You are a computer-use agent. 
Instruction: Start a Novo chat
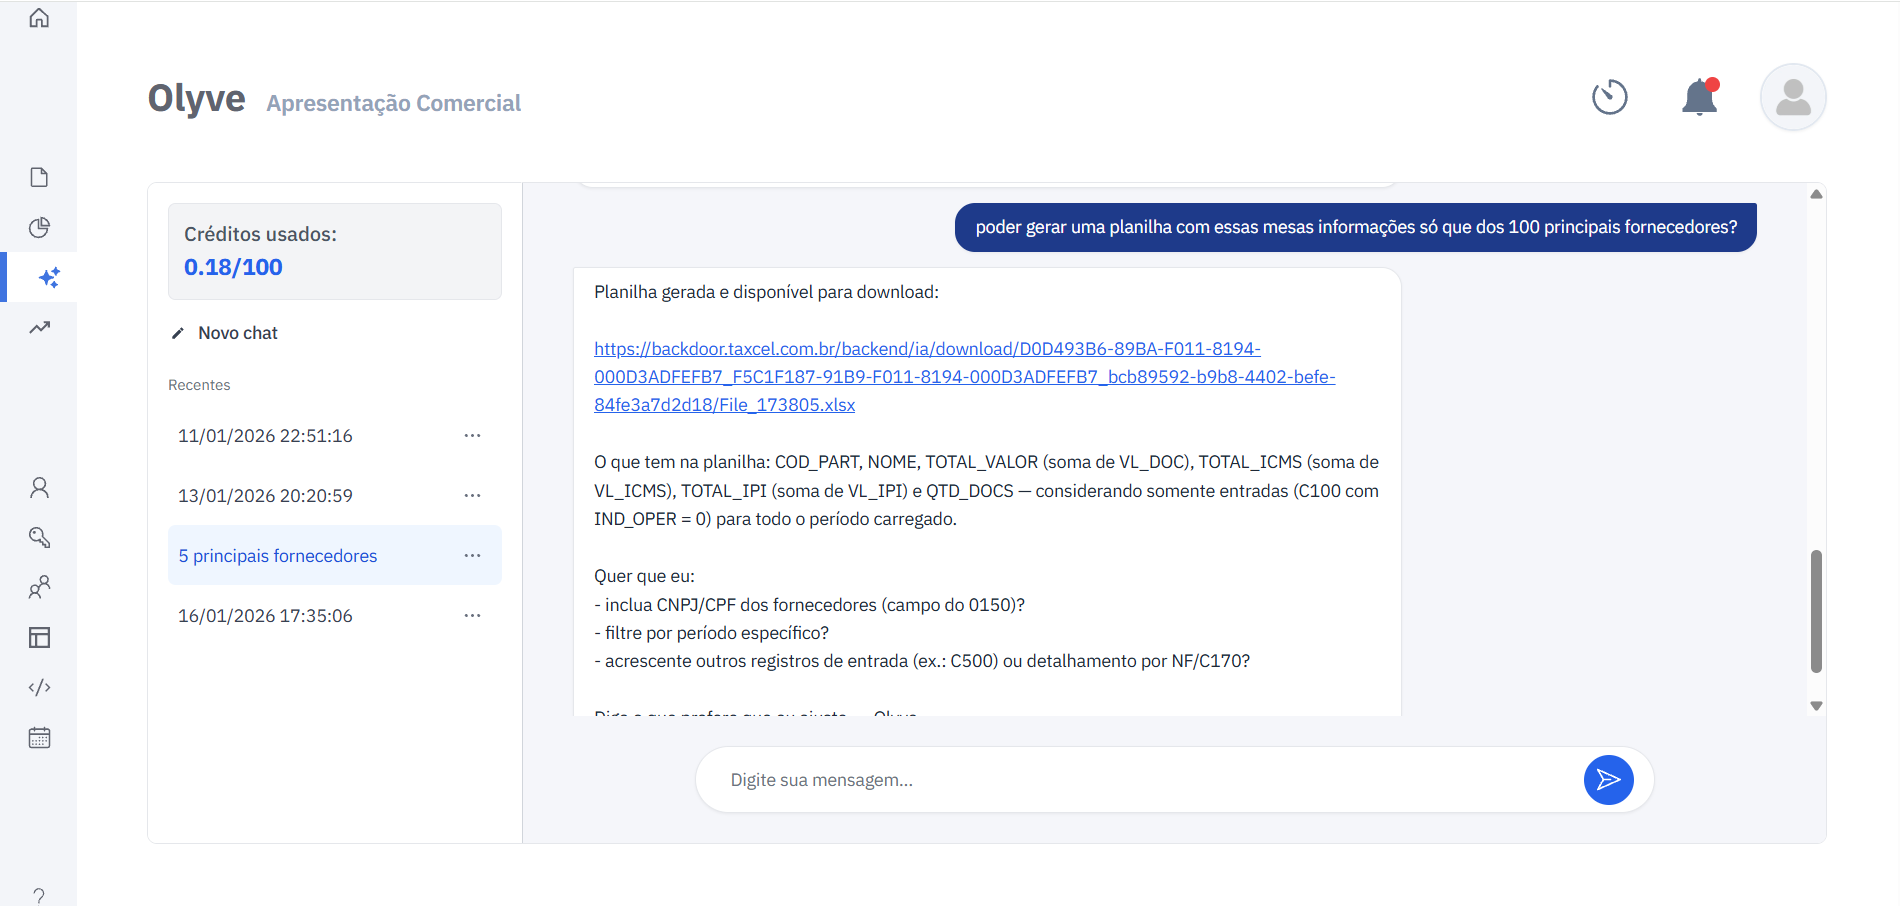click(x=237, y=333)
